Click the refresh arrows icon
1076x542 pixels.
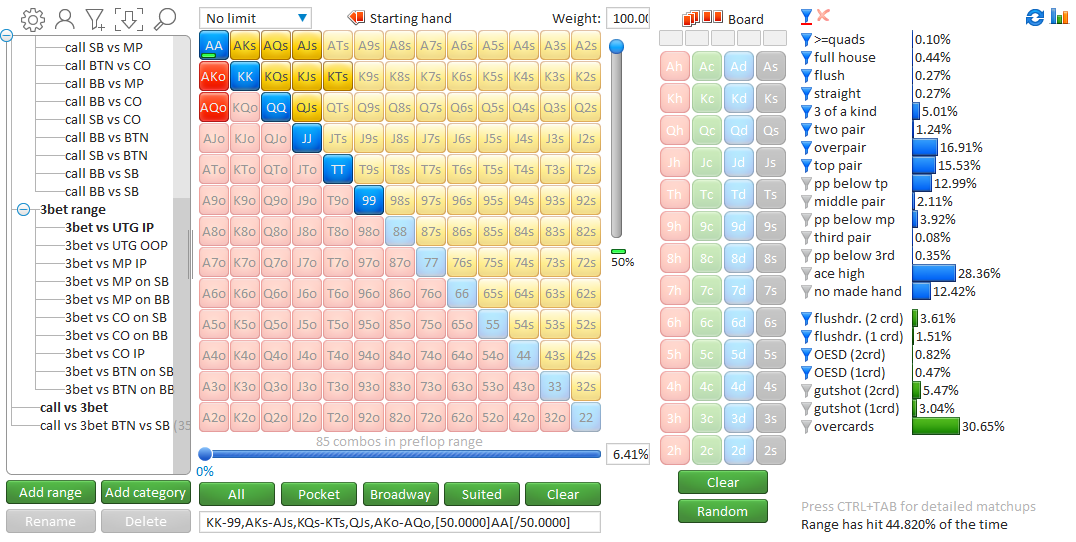point(1035,18)
